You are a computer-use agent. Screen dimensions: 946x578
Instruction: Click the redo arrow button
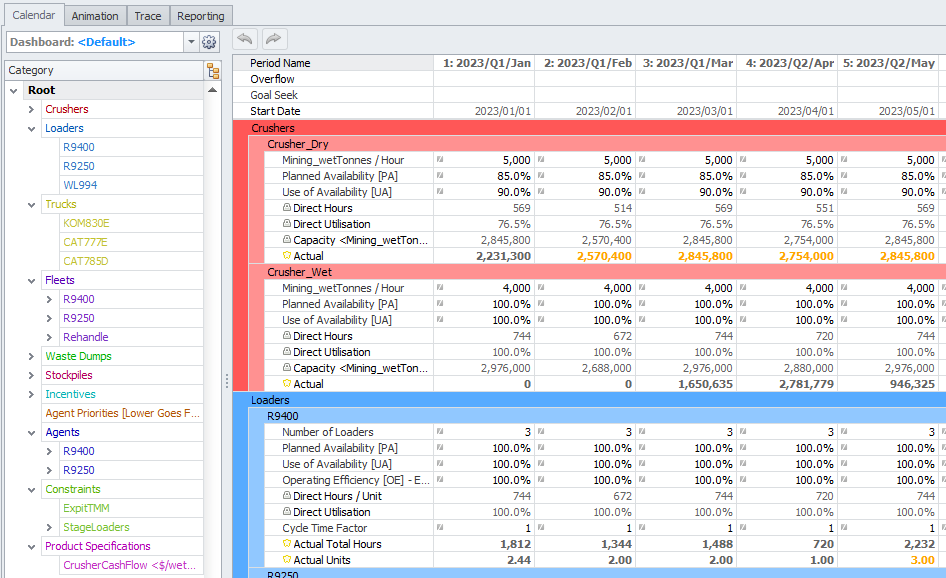274,39
